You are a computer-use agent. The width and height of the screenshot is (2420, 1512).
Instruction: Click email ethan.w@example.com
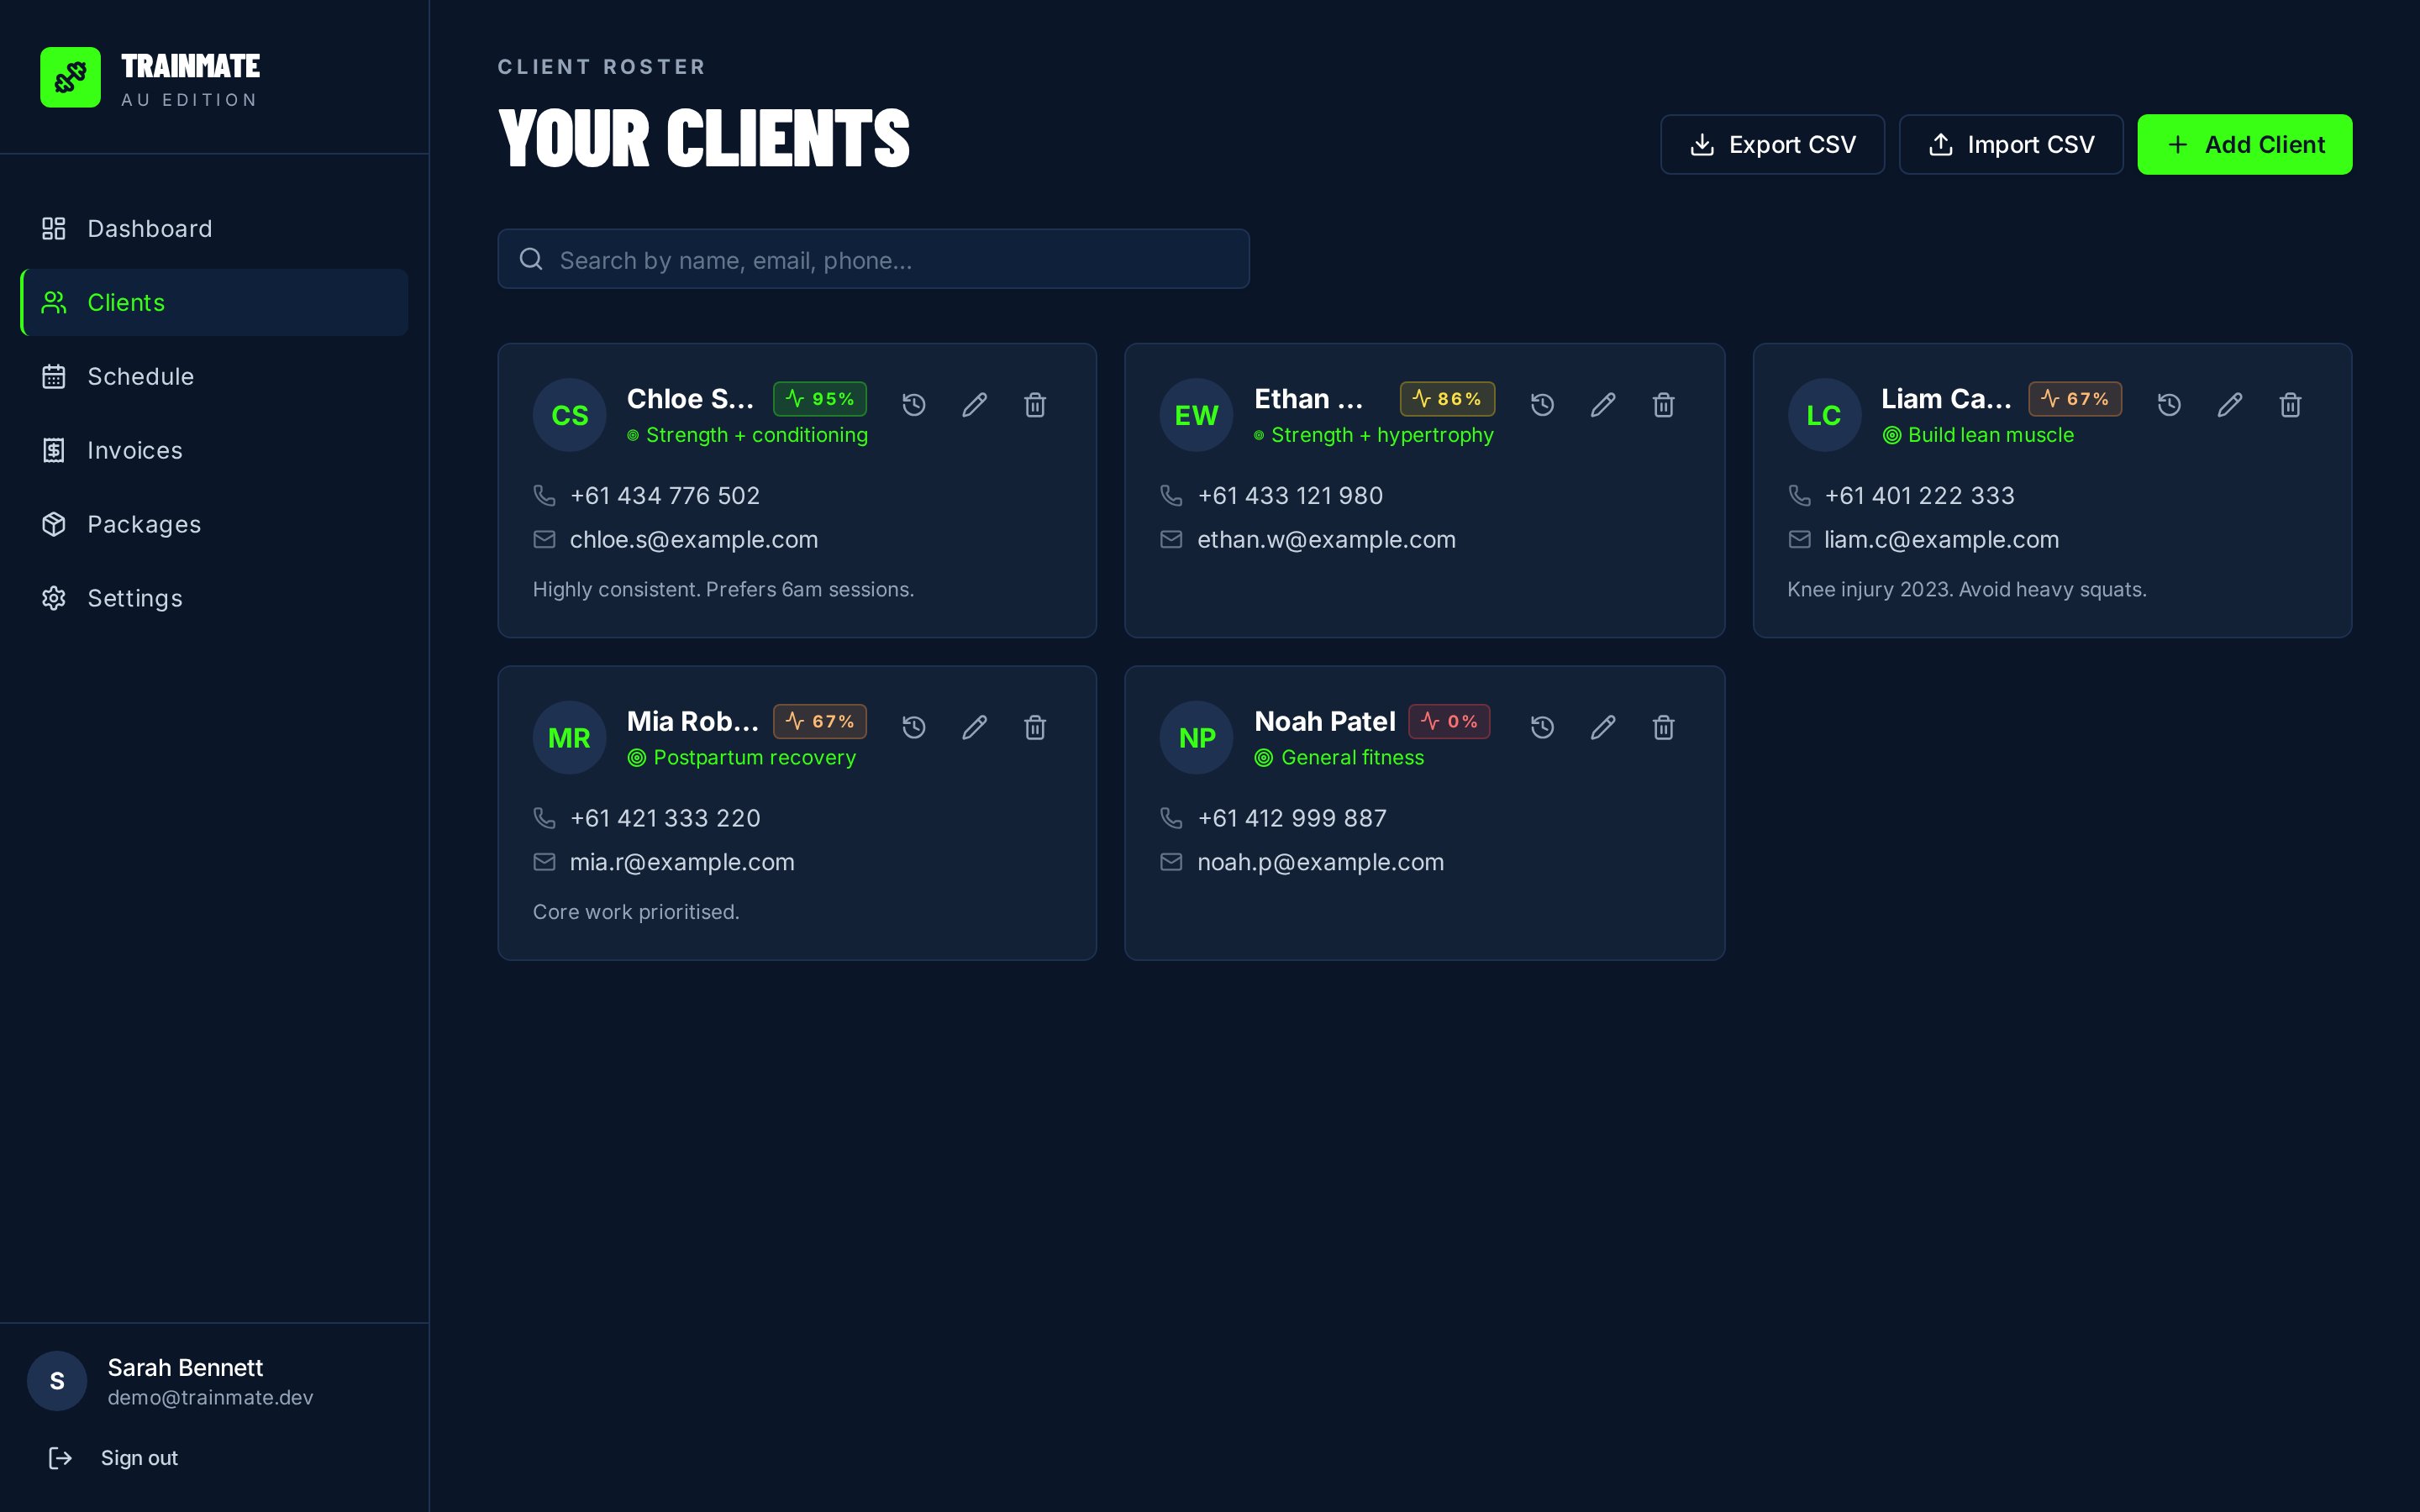coord(1326,539)
